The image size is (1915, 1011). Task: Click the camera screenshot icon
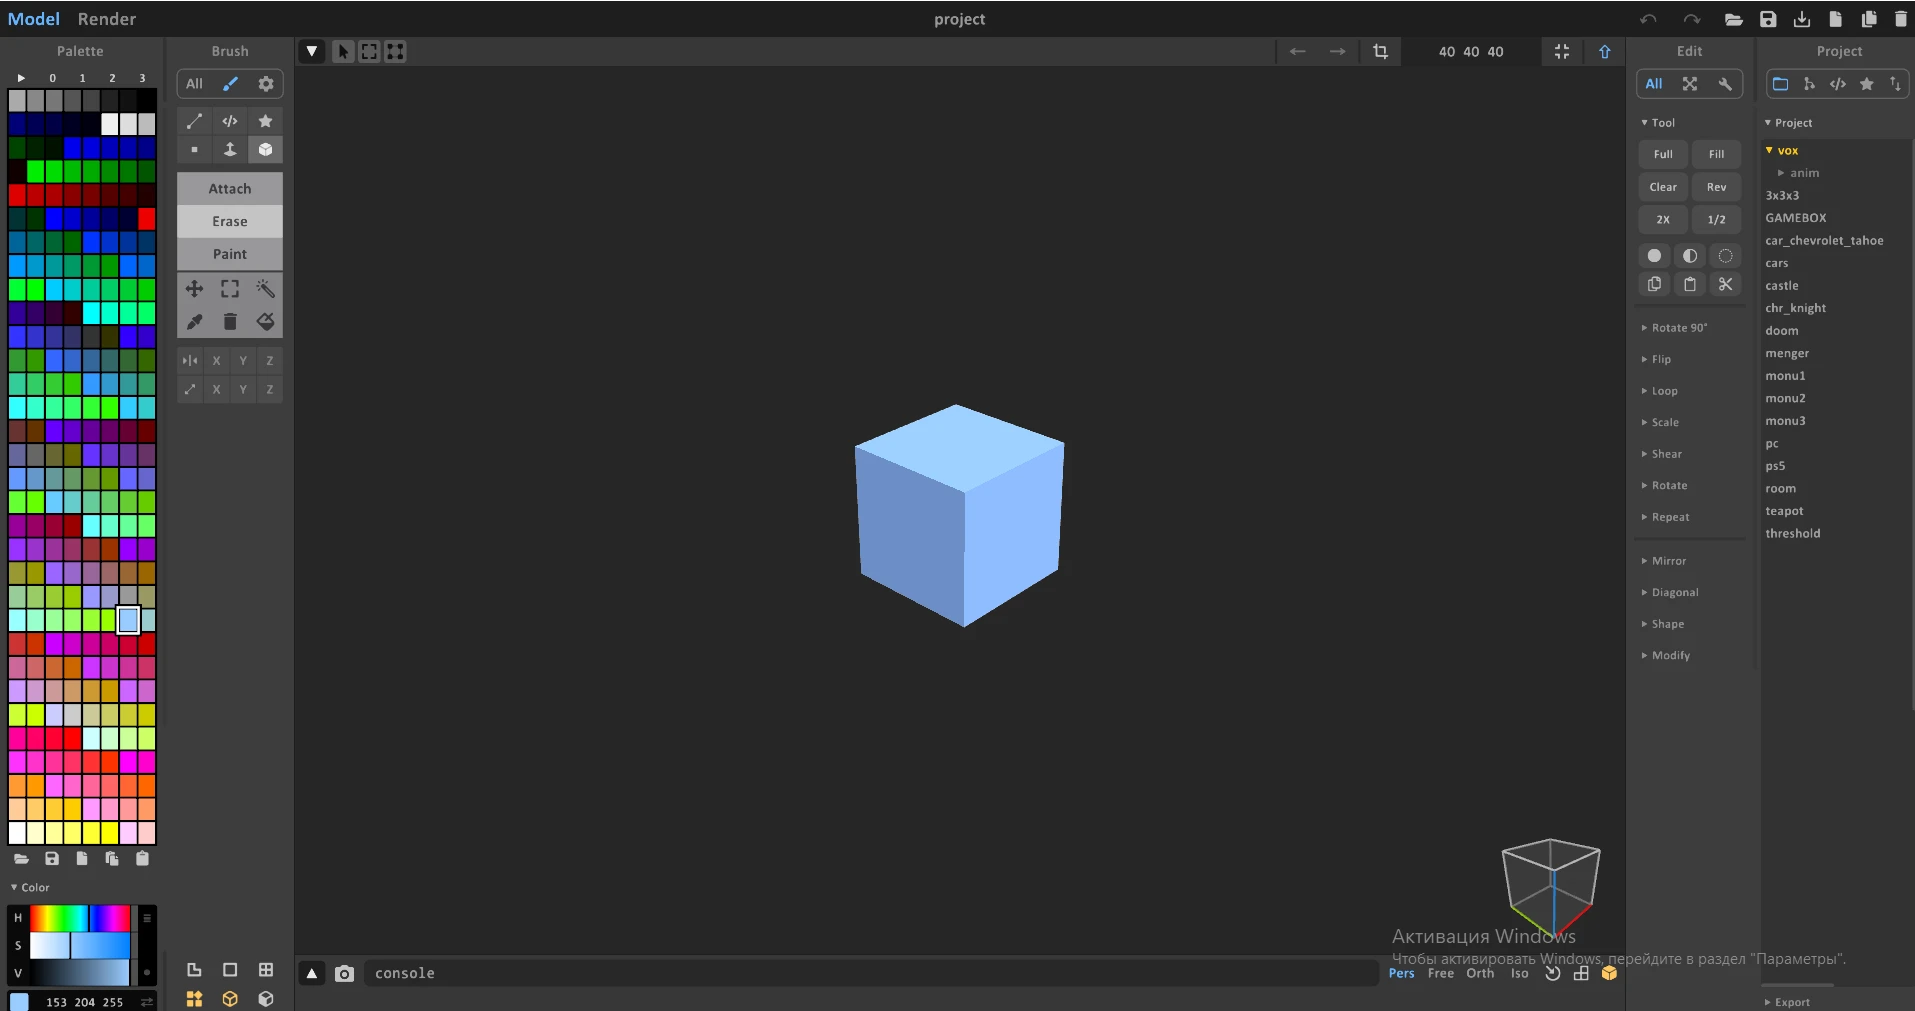tap(344, 973)
